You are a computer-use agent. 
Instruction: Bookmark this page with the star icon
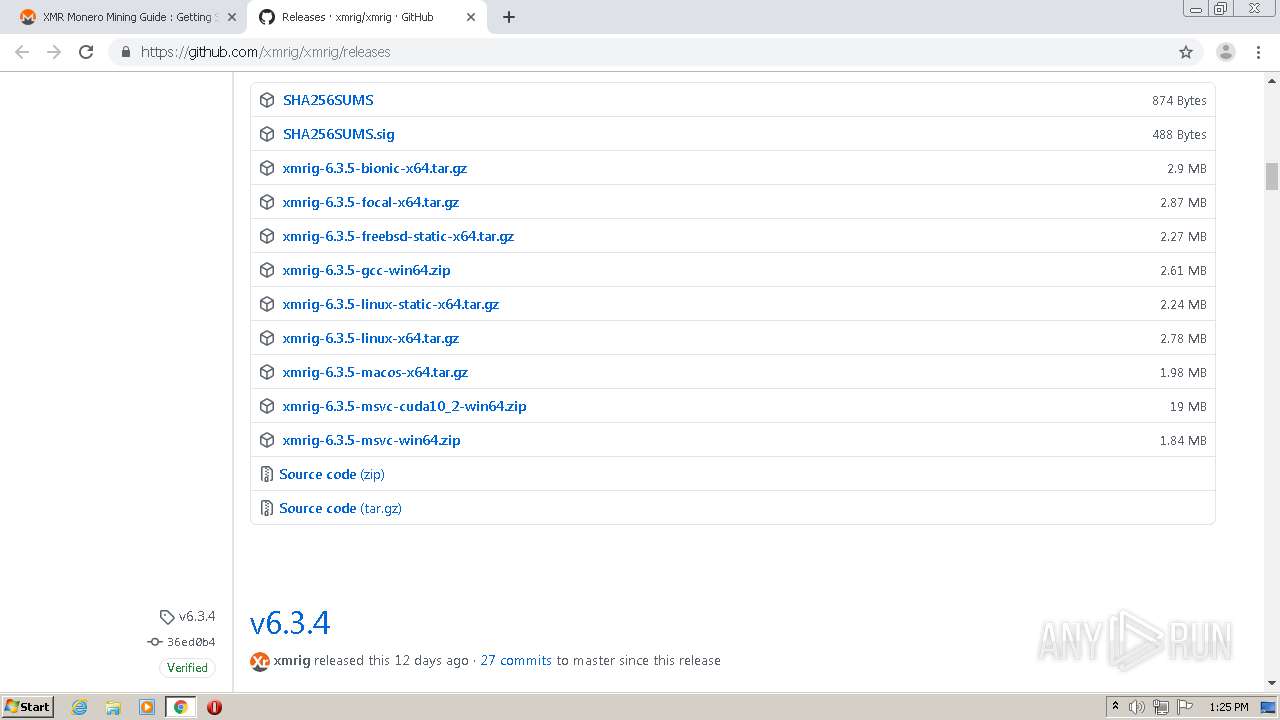[1186, 52]
